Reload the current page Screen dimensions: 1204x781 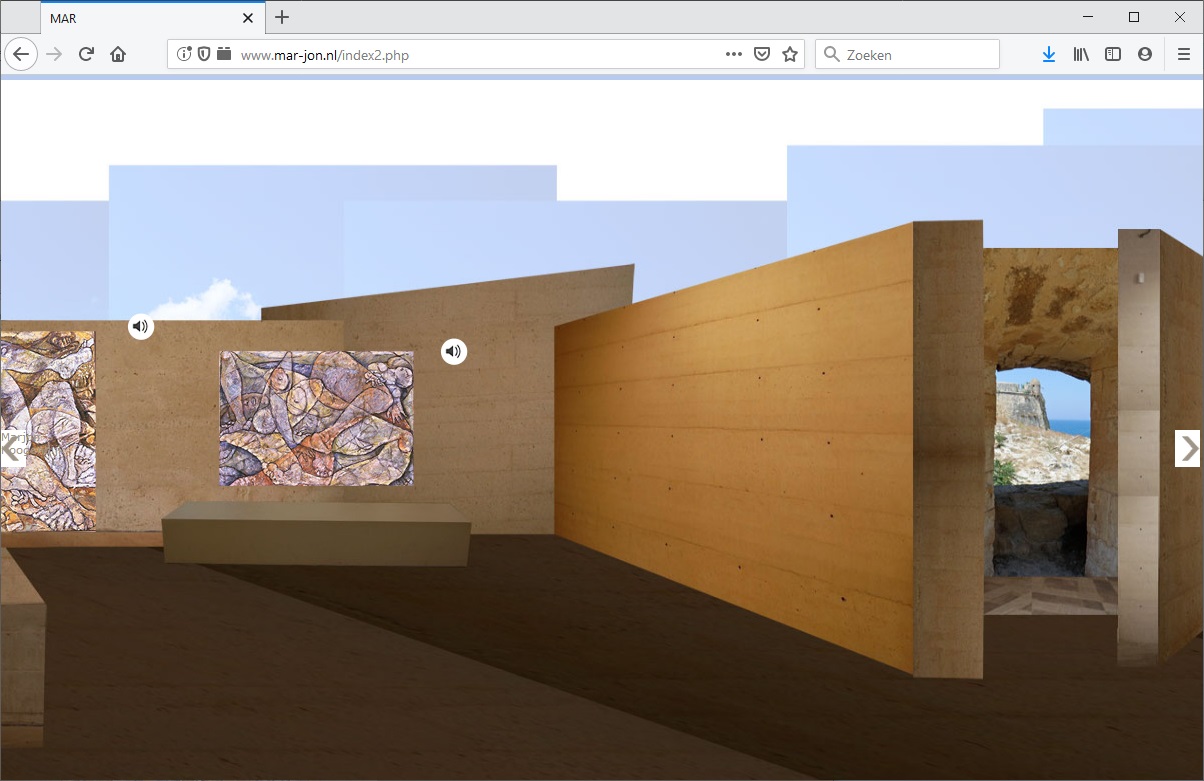click(86, 55)
